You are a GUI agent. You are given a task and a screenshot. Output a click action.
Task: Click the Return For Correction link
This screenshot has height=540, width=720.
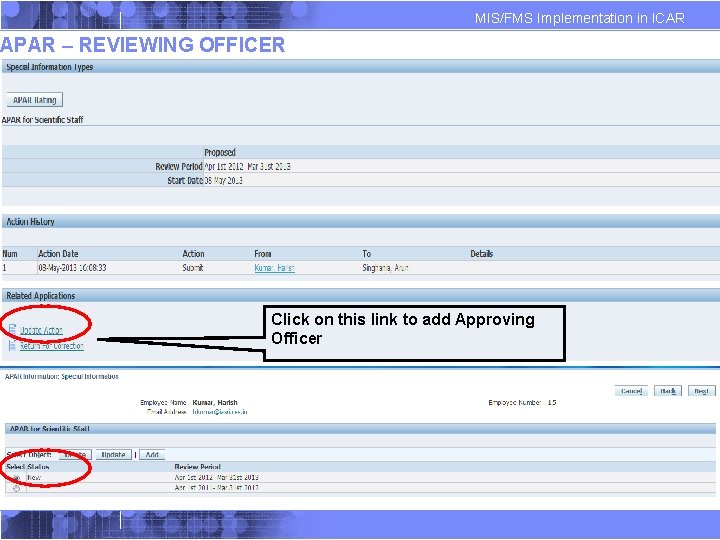51,346
